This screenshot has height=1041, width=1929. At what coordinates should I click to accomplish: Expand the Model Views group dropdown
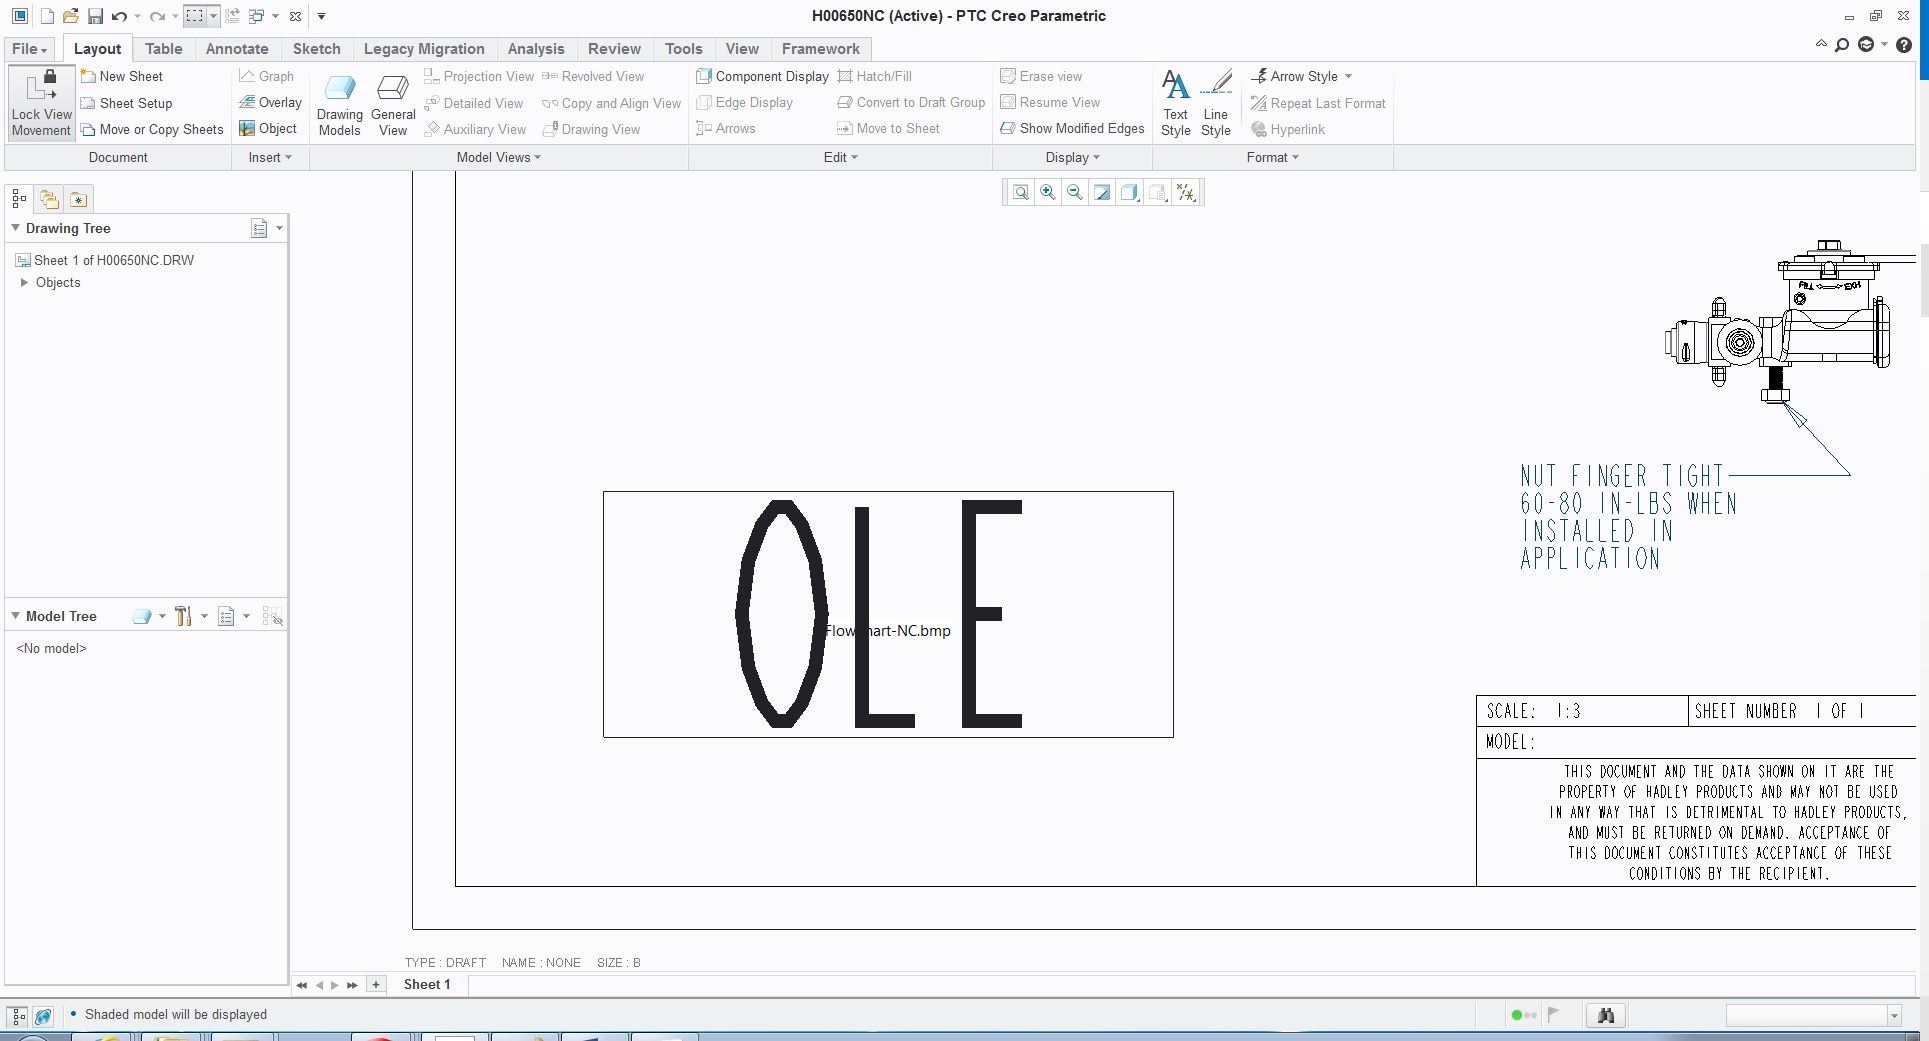498,157
